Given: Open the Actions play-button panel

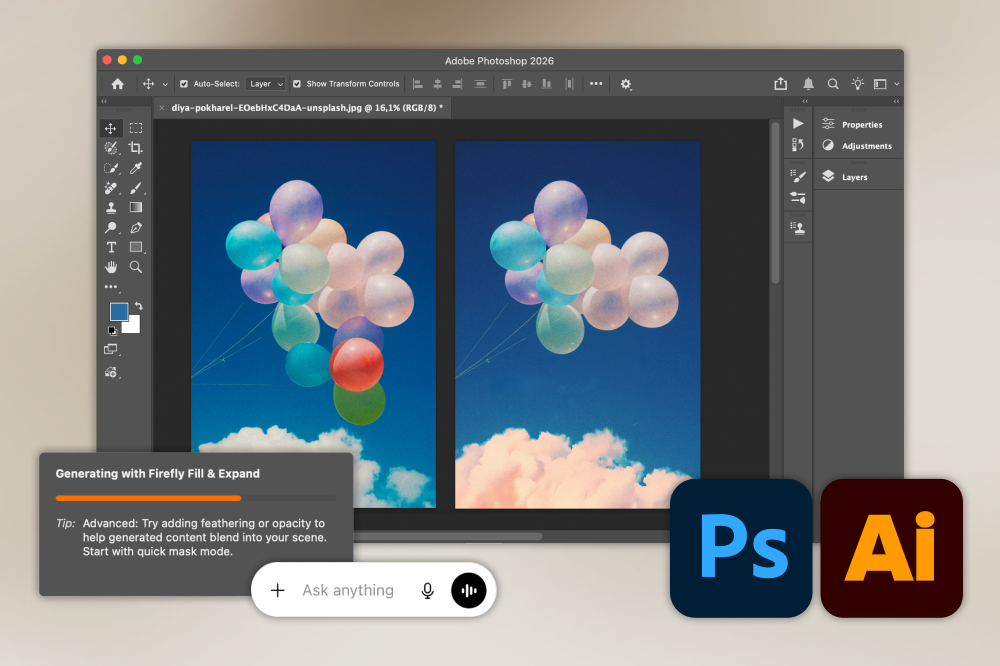Looking at the screenshot, I should (798, 124).
